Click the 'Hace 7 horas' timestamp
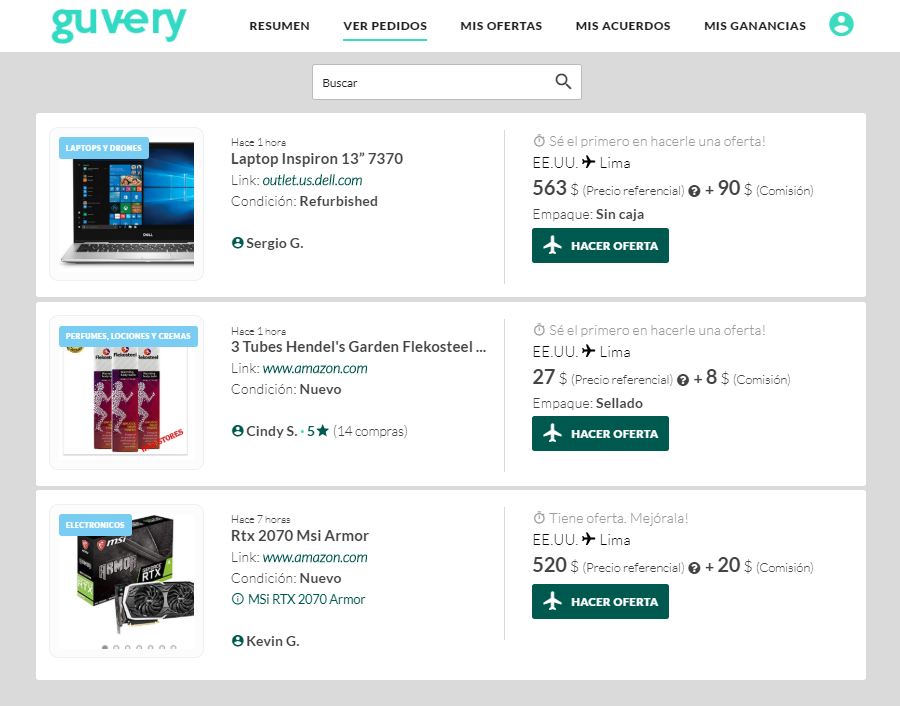Screen dimensions: 900x706 tap(261, 519)
